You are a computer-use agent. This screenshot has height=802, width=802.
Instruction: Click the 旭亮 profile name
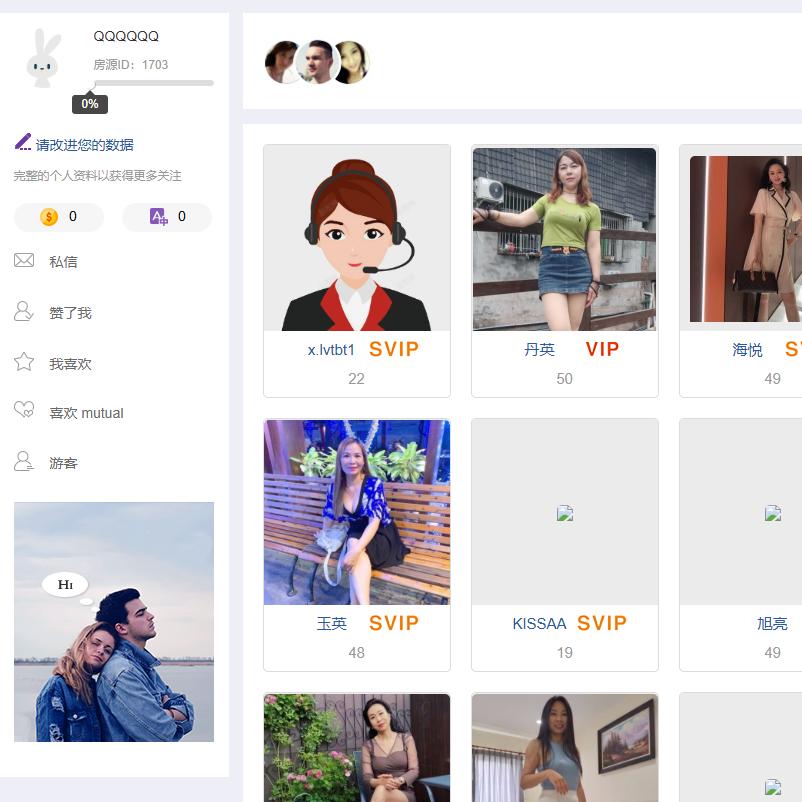coord(772,623)
